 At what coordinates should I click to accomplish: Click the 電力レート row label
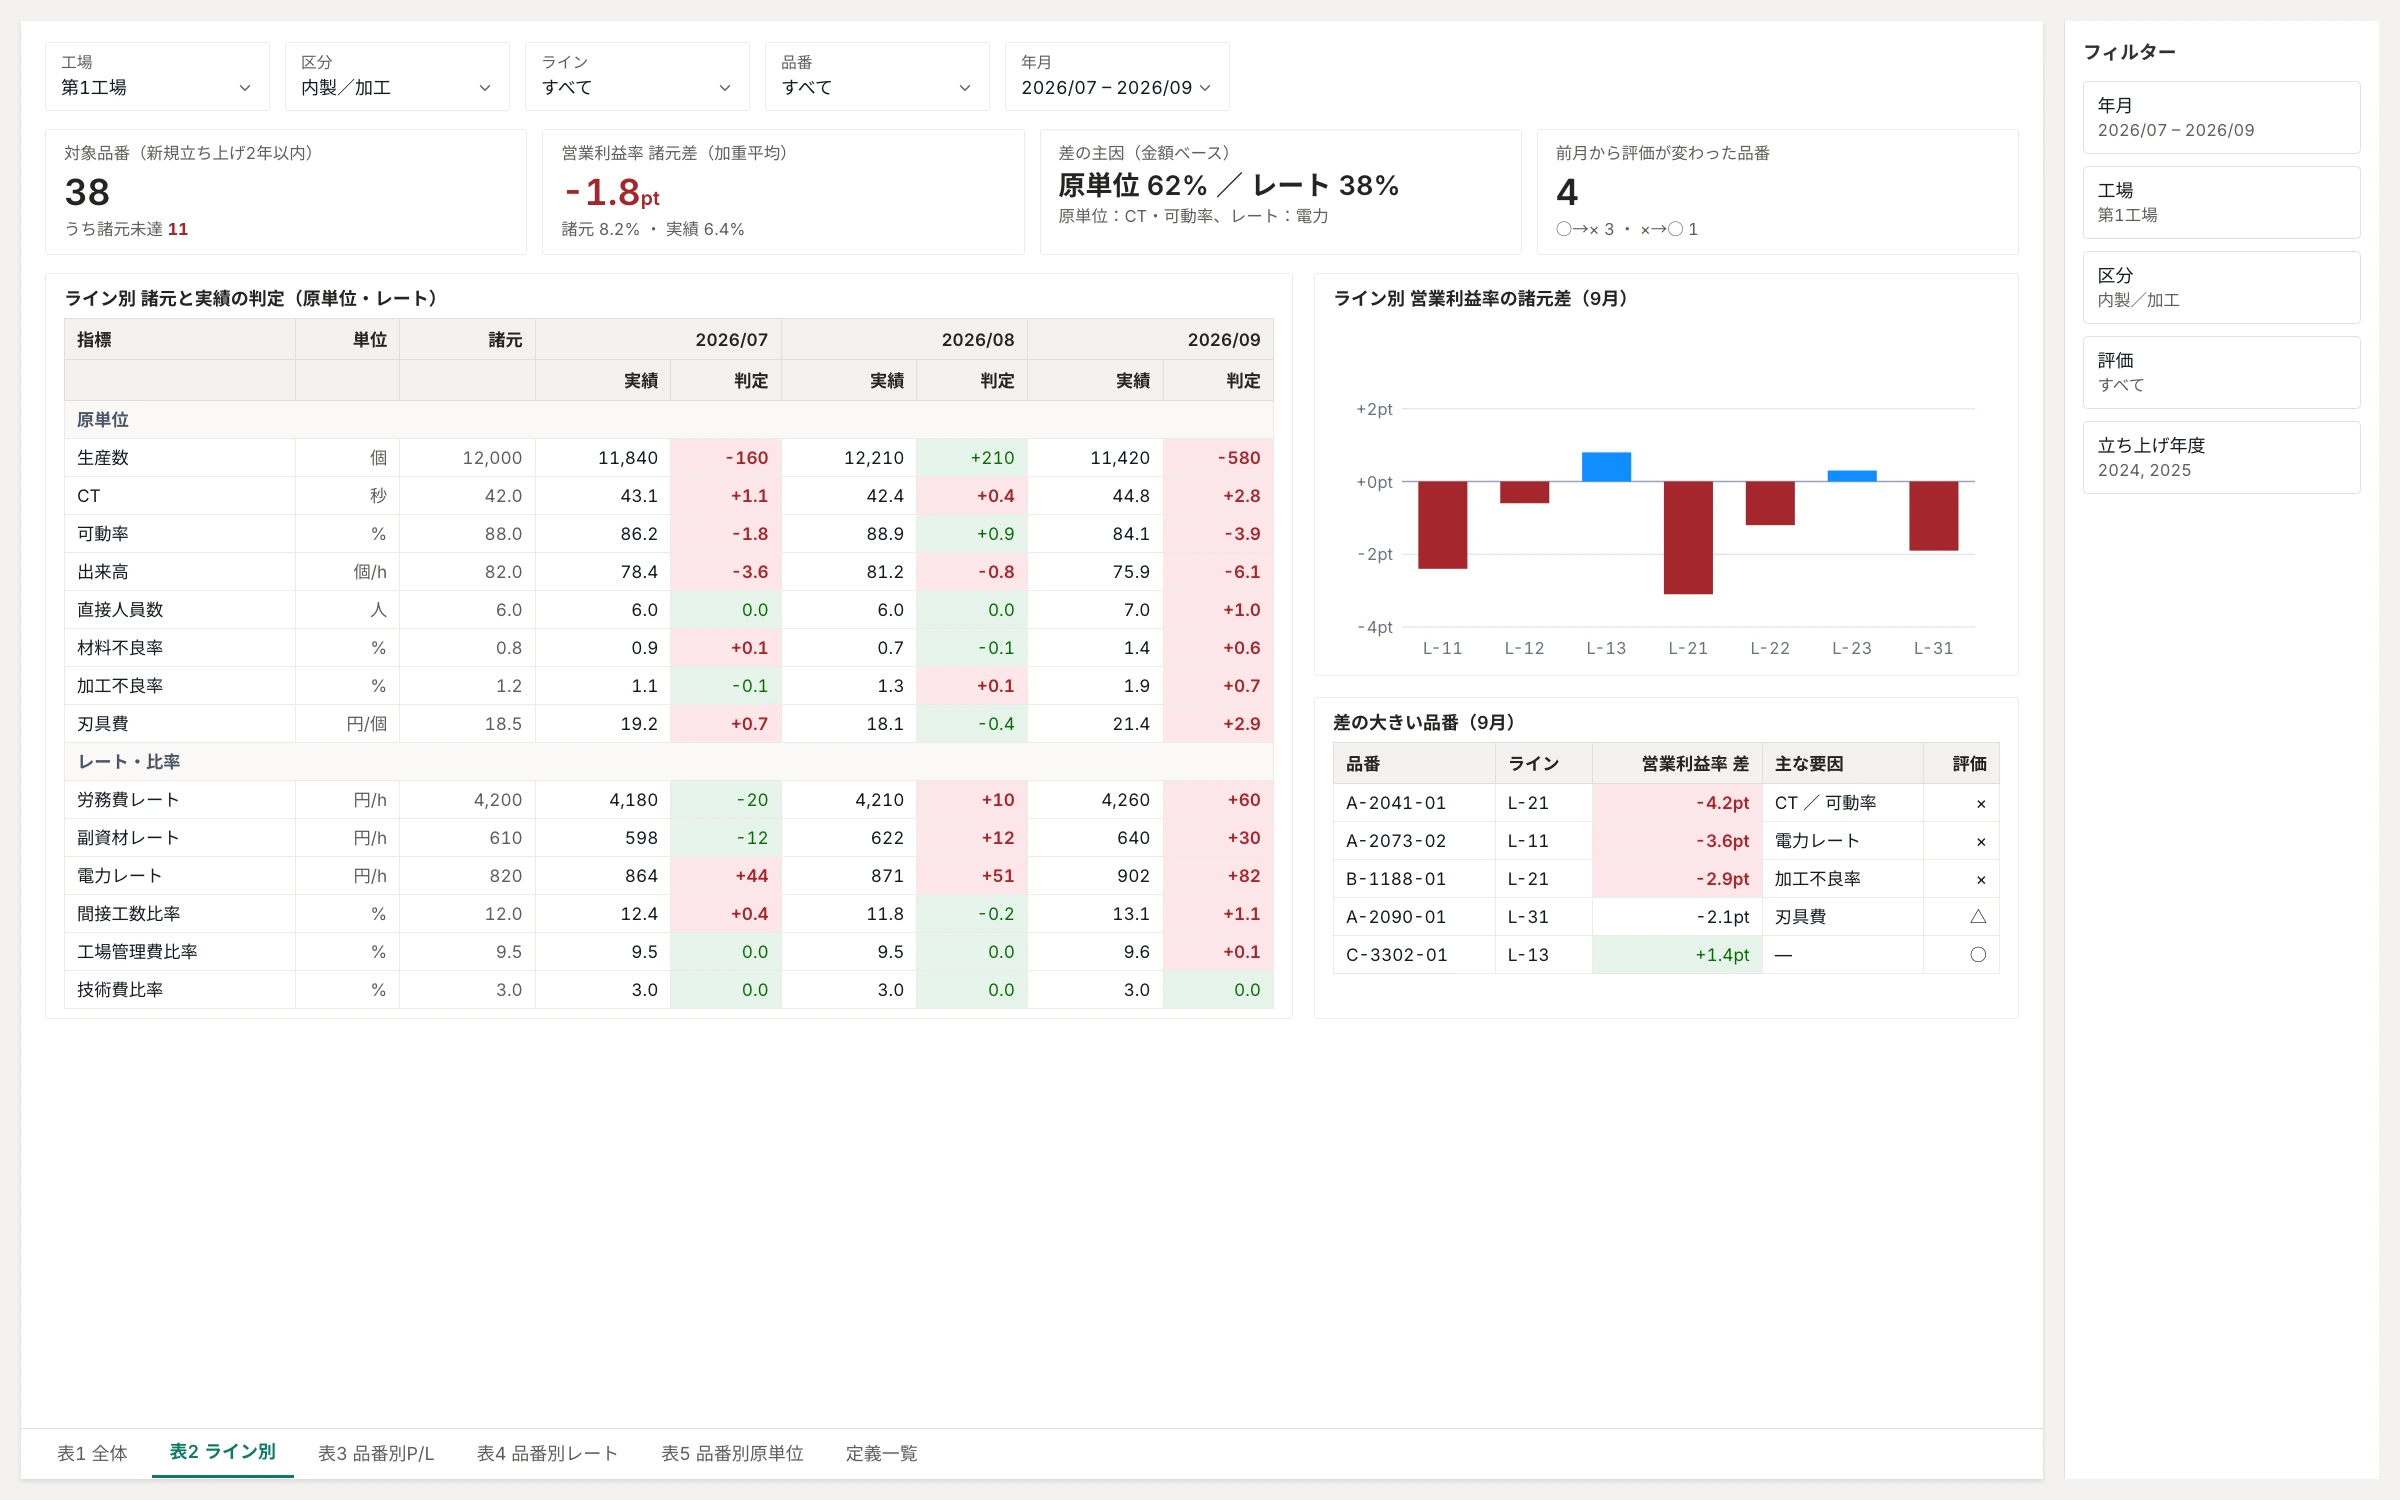click(x=119, y=876)
